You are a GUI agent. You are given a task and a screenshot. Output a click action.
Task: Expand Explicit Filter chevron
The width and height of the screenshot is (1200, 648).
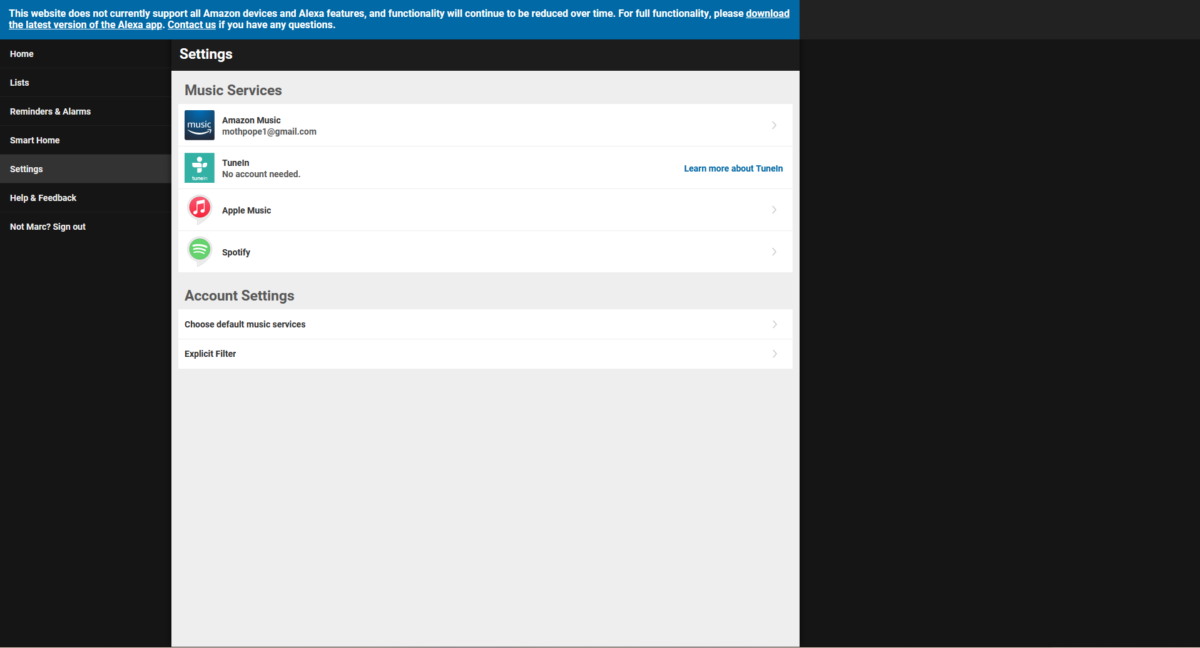pos(774,354)
